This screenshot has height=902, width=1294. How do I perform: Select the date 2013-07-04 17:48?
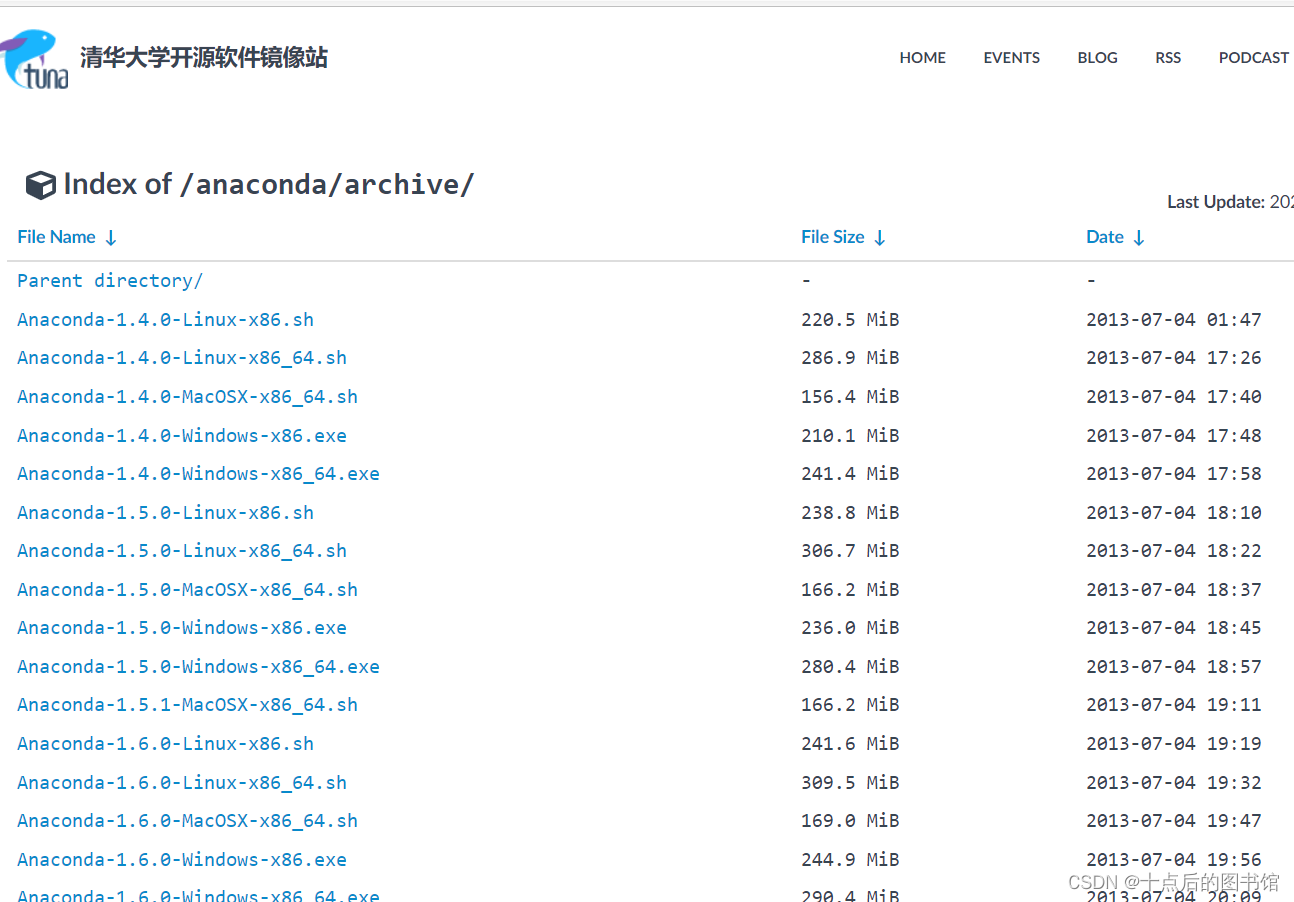(x=1174, y=436)
